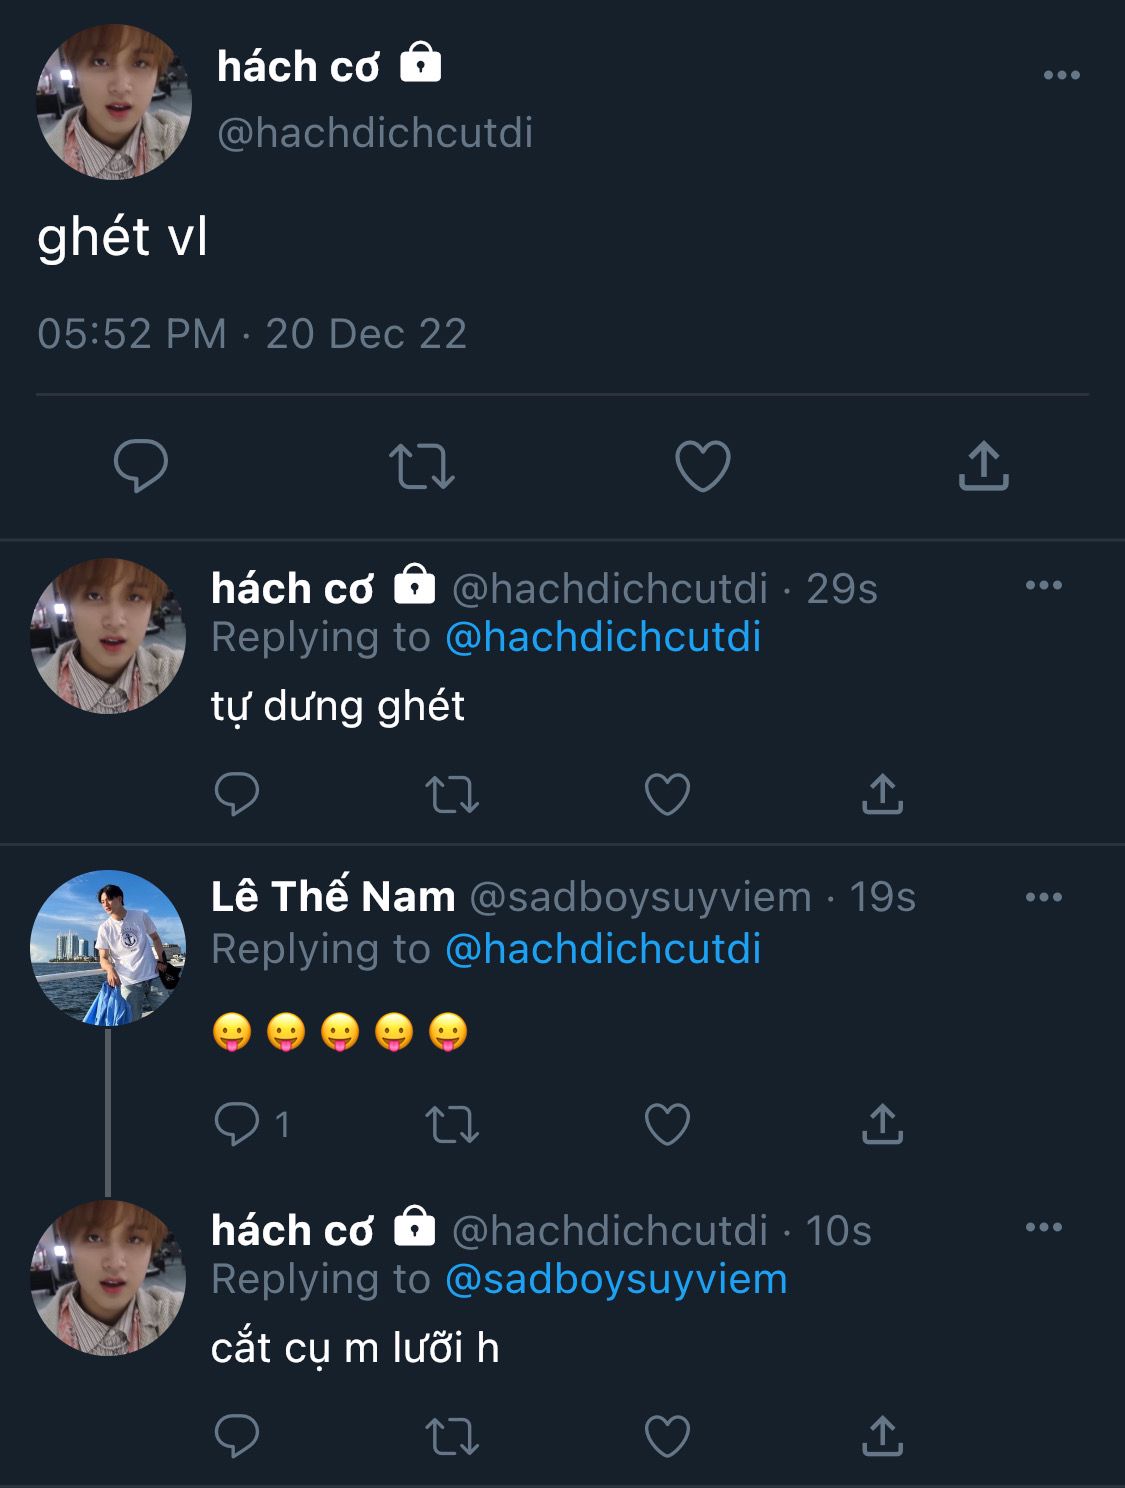
Task: Share the main "ghét vl" tweet
Action: click(984, 466)
